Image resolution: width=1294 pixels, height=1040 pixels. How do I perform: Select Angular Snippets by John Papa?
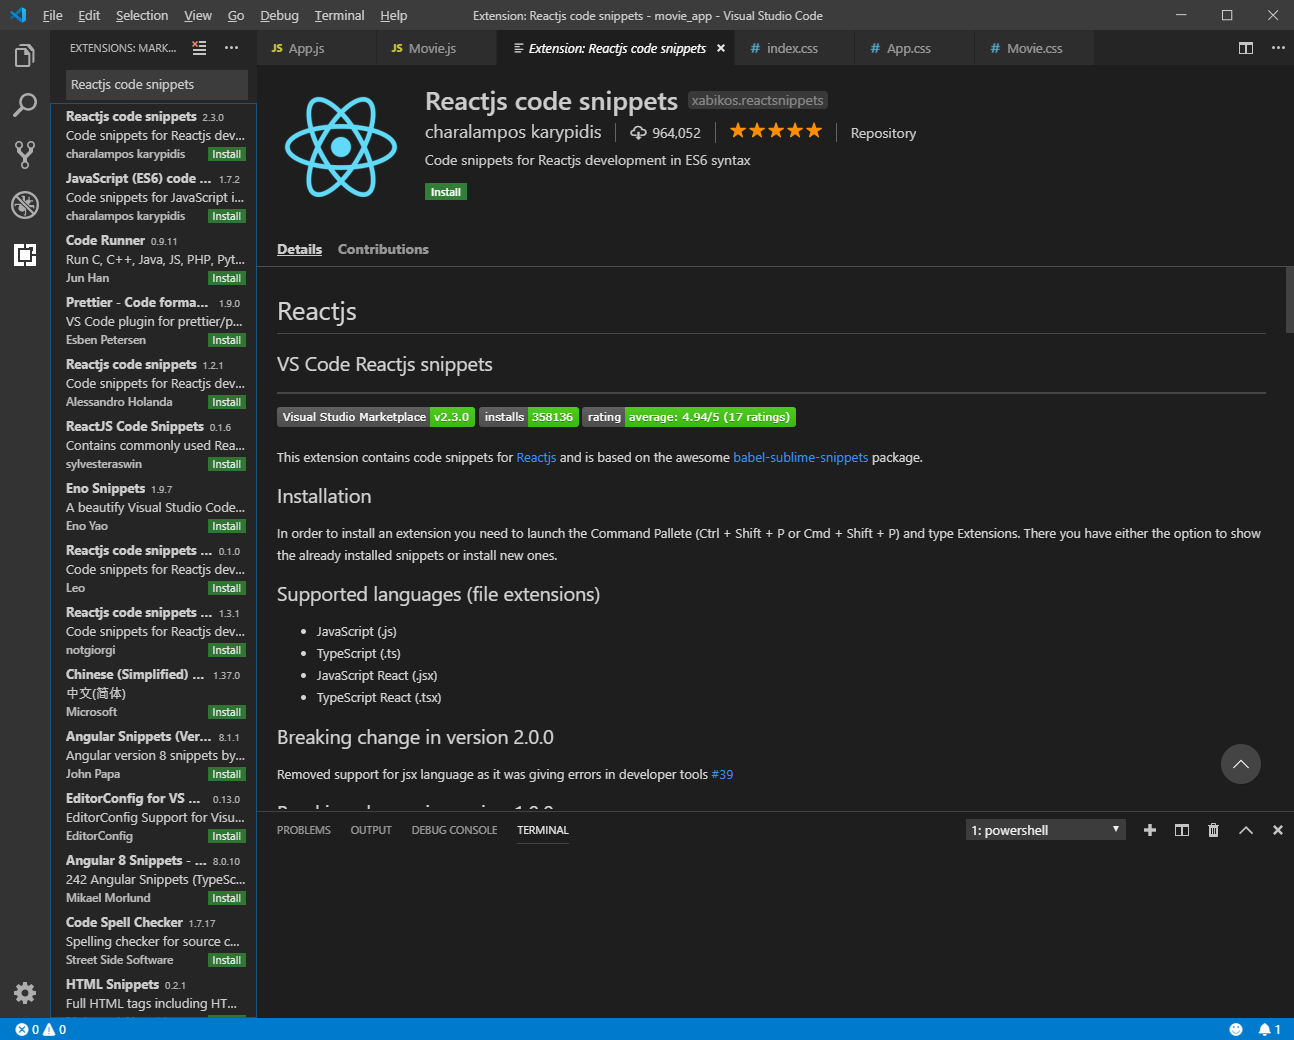tap(154, 755)
